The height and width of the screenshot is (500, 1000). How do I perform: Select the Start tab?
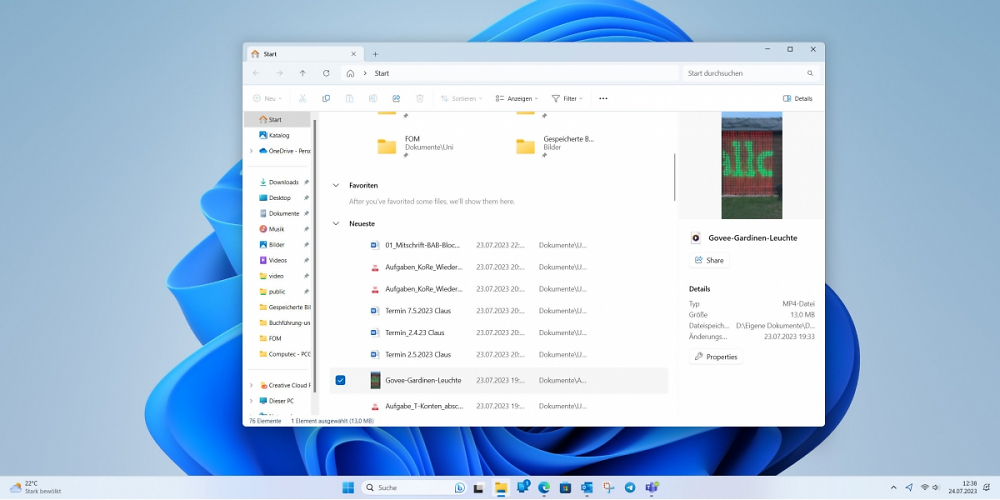click(303, 54)
